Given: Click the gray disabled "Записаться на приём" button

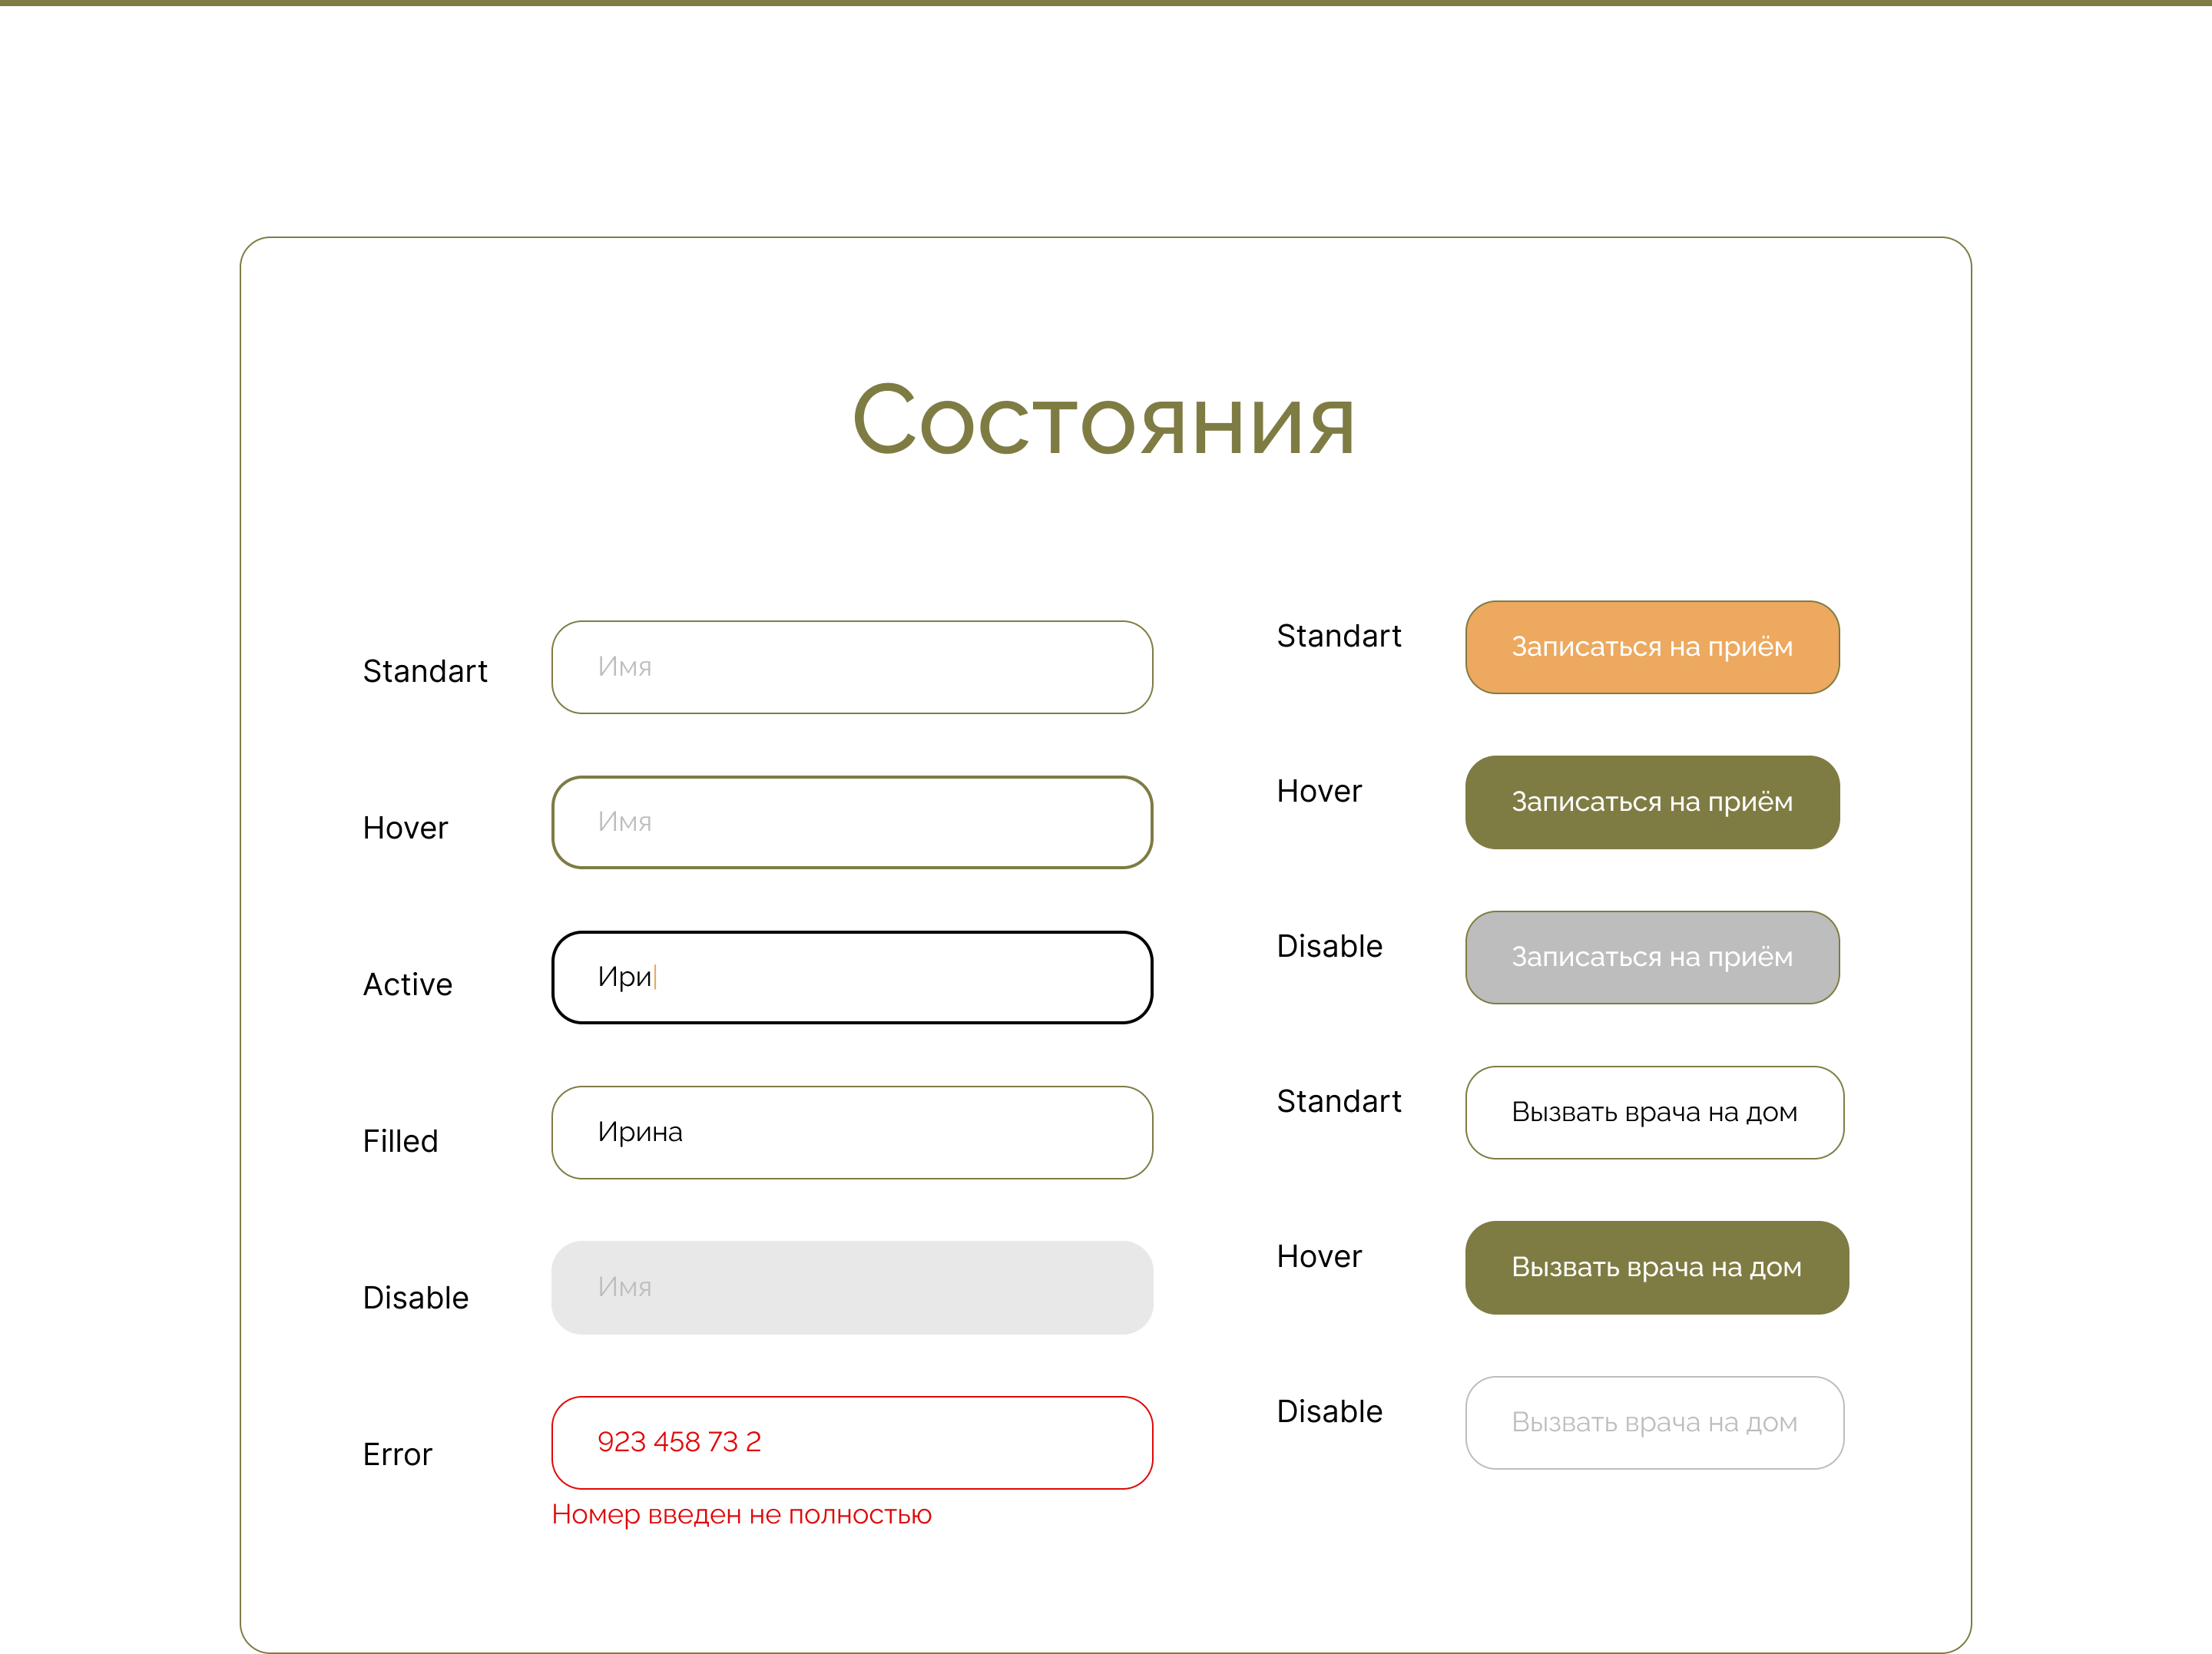Looking at the screenshot, I should point(1651,957).
